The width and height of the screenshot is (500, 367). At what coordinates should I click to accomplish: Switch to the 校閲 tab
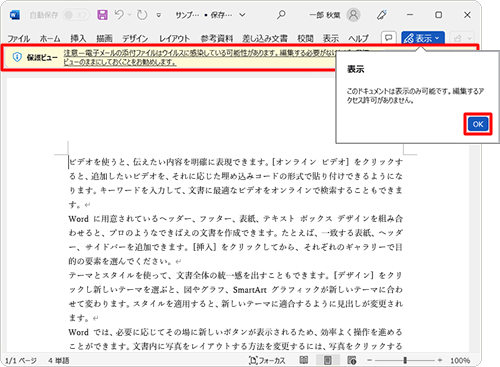305,39
